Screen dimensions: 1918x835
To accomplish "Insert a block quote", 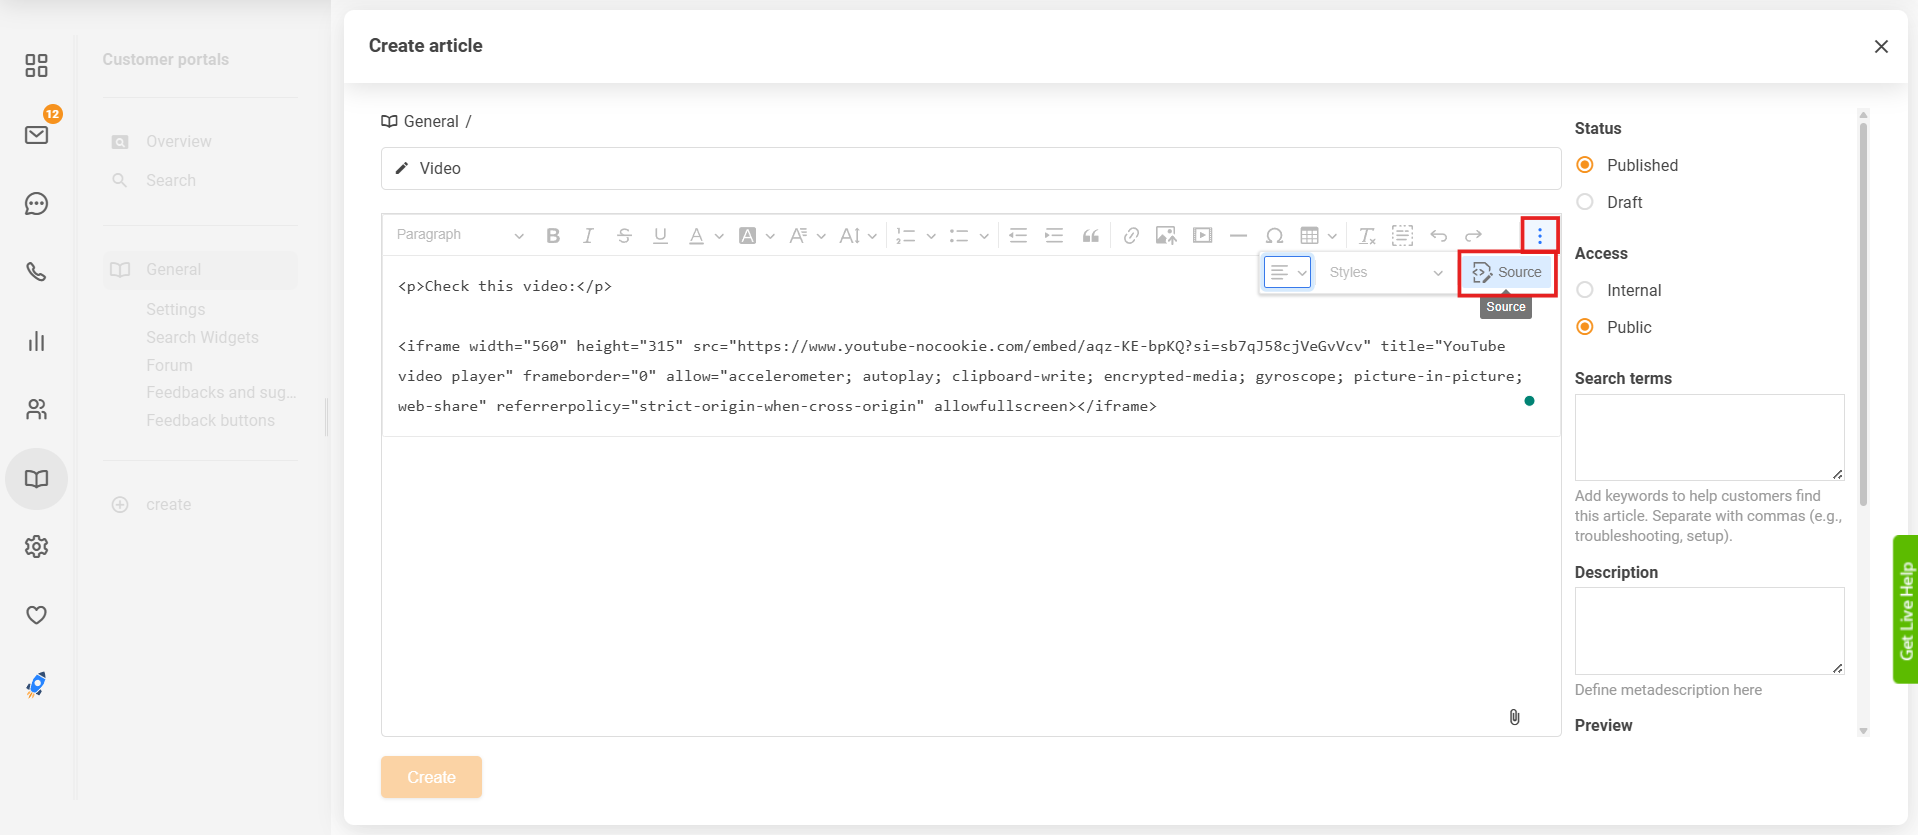I will [x=1091, y=236].
